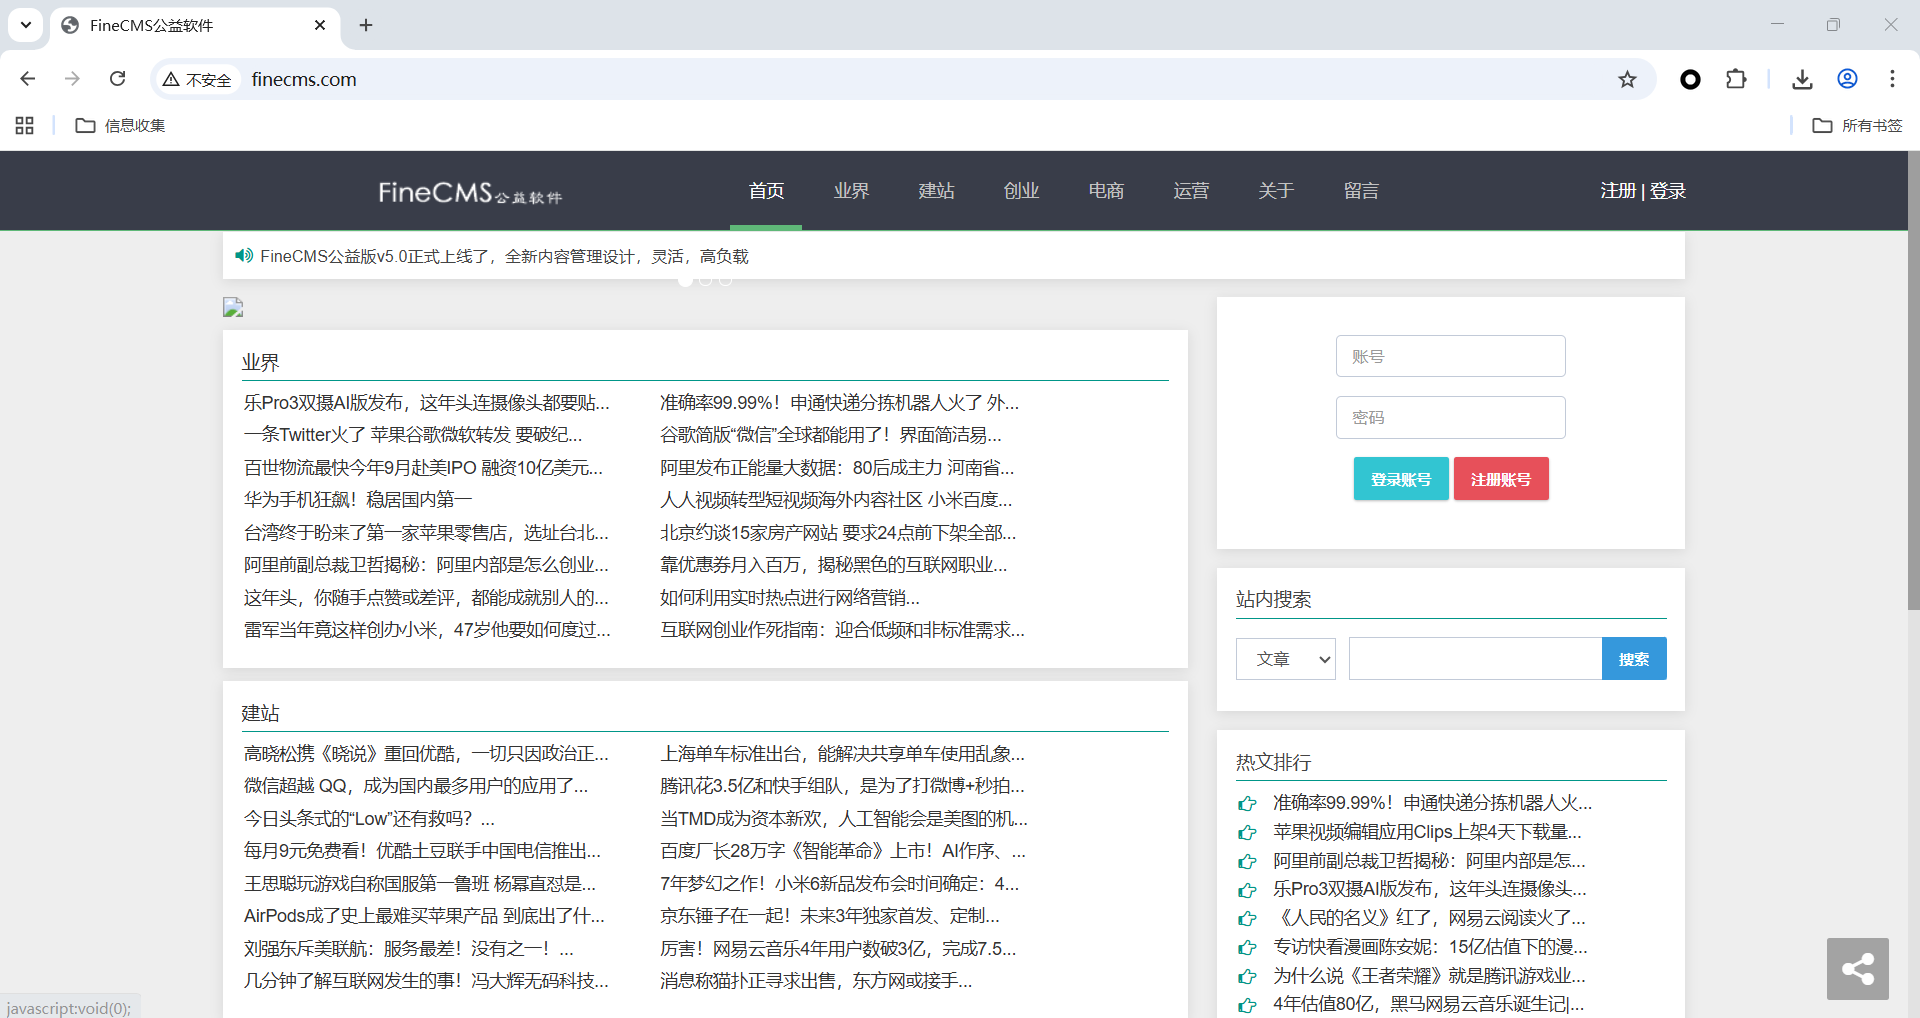This screenshot has height=1018, width=1920.
Task: Open hot article 4年估值80亿，黑马网易云音乐
Action: (1428, 1004)
